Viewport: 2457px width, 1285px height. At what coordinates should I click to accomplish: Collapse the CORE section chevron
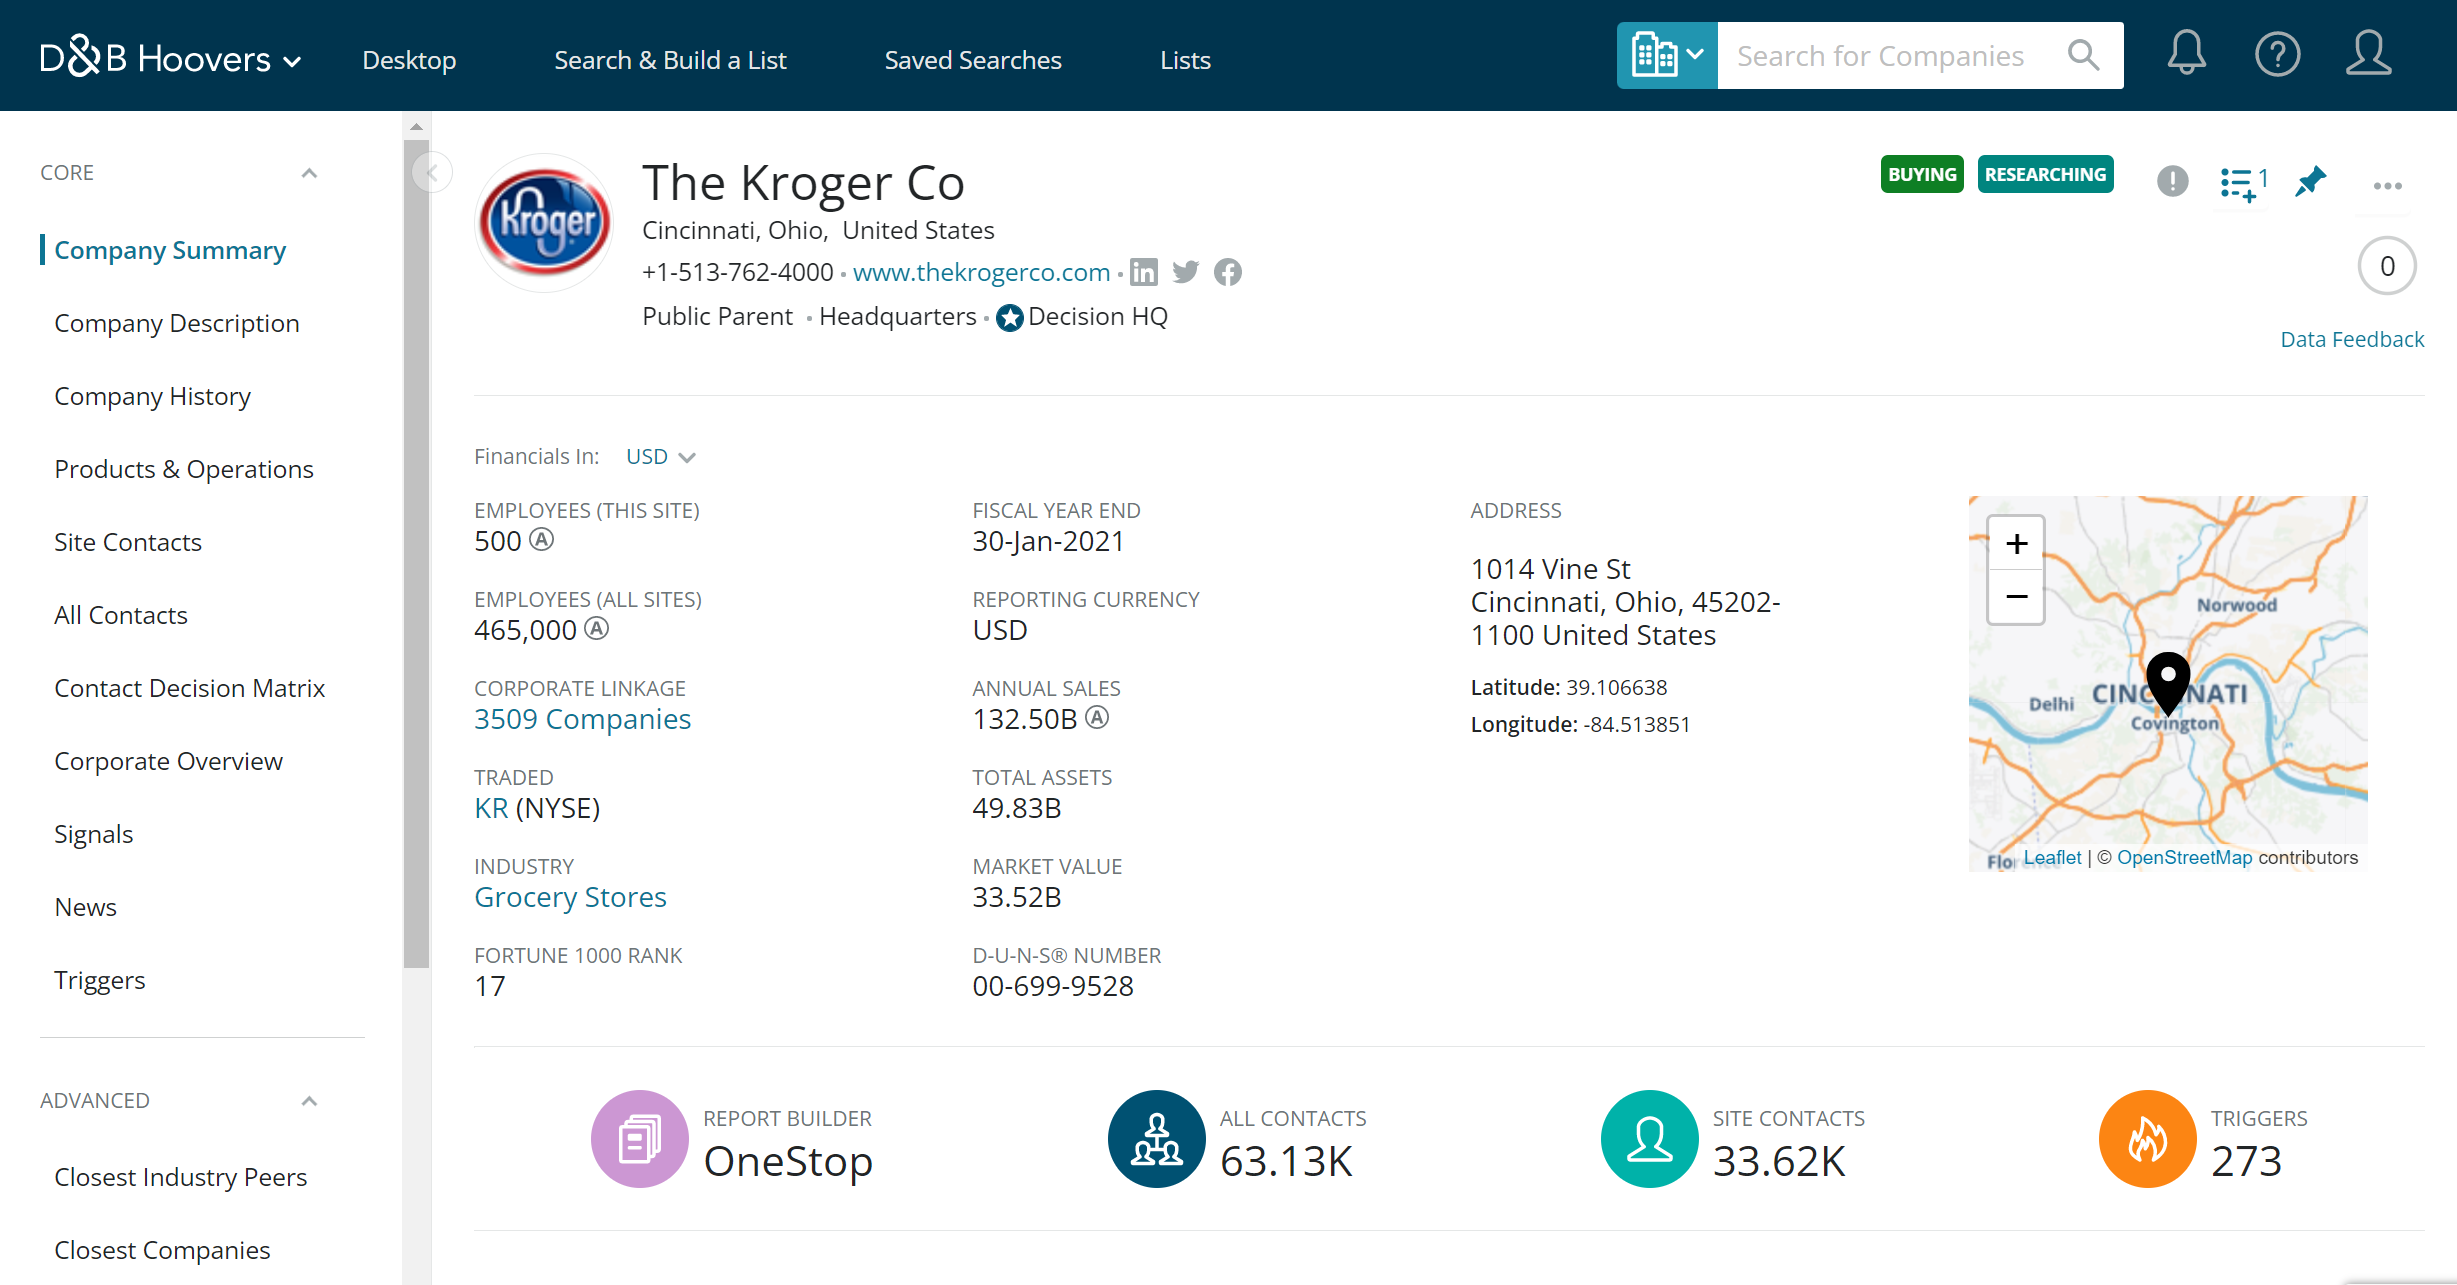309,173
